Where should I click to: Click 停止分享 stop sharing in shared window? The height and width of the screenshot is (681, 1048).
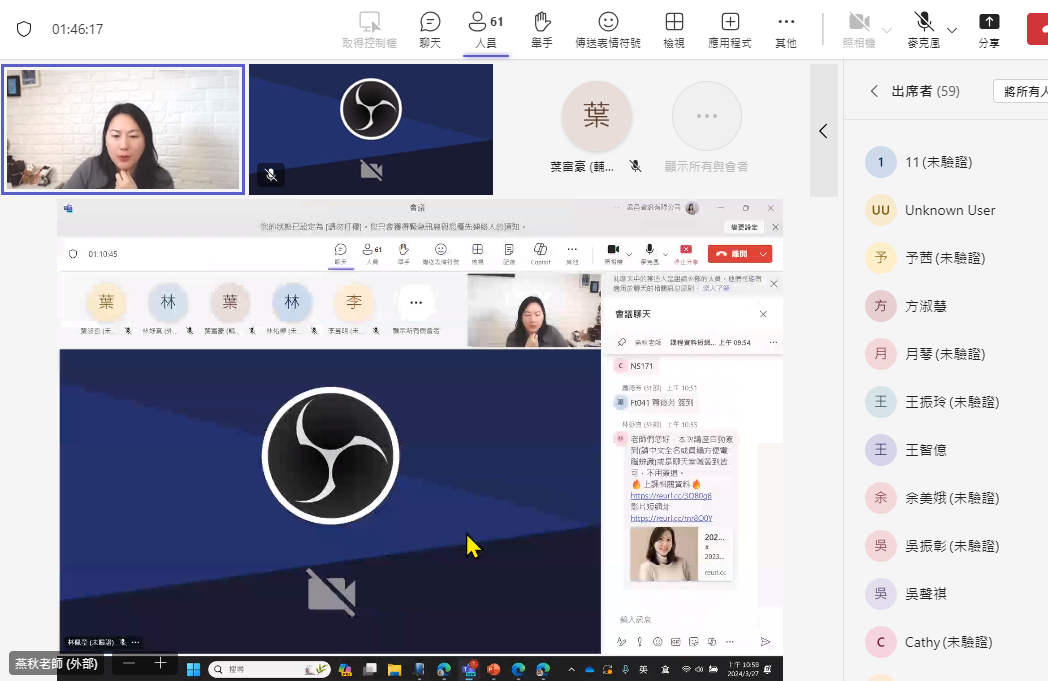686,253
